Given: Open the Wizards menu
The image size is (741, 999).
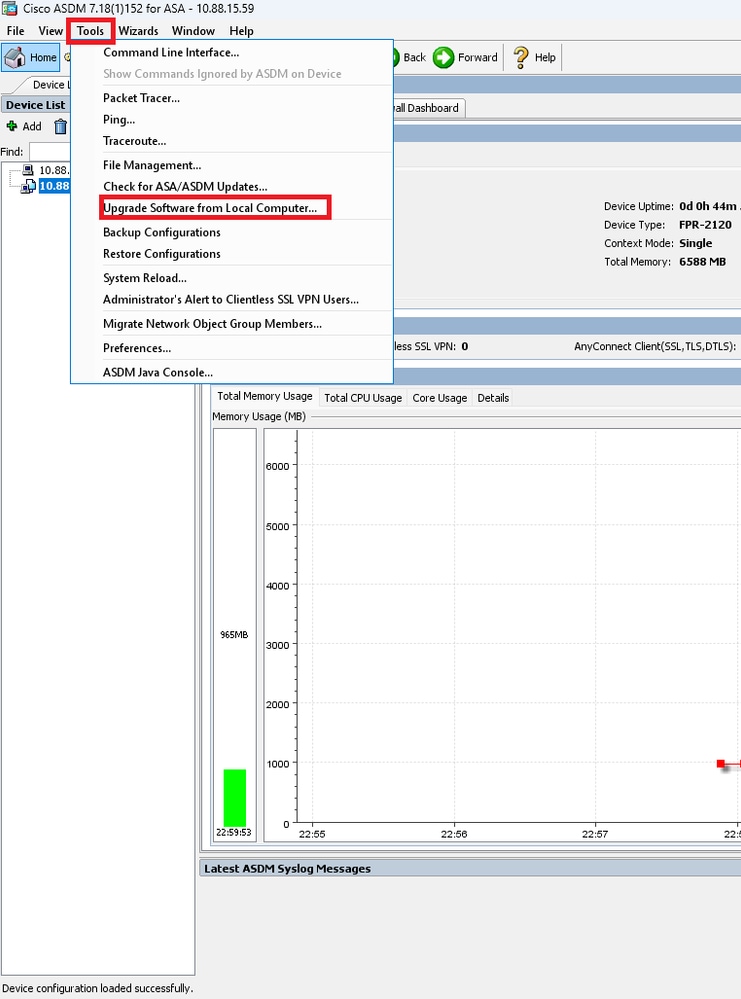Looking at the screenshot, I should (138, 31).
